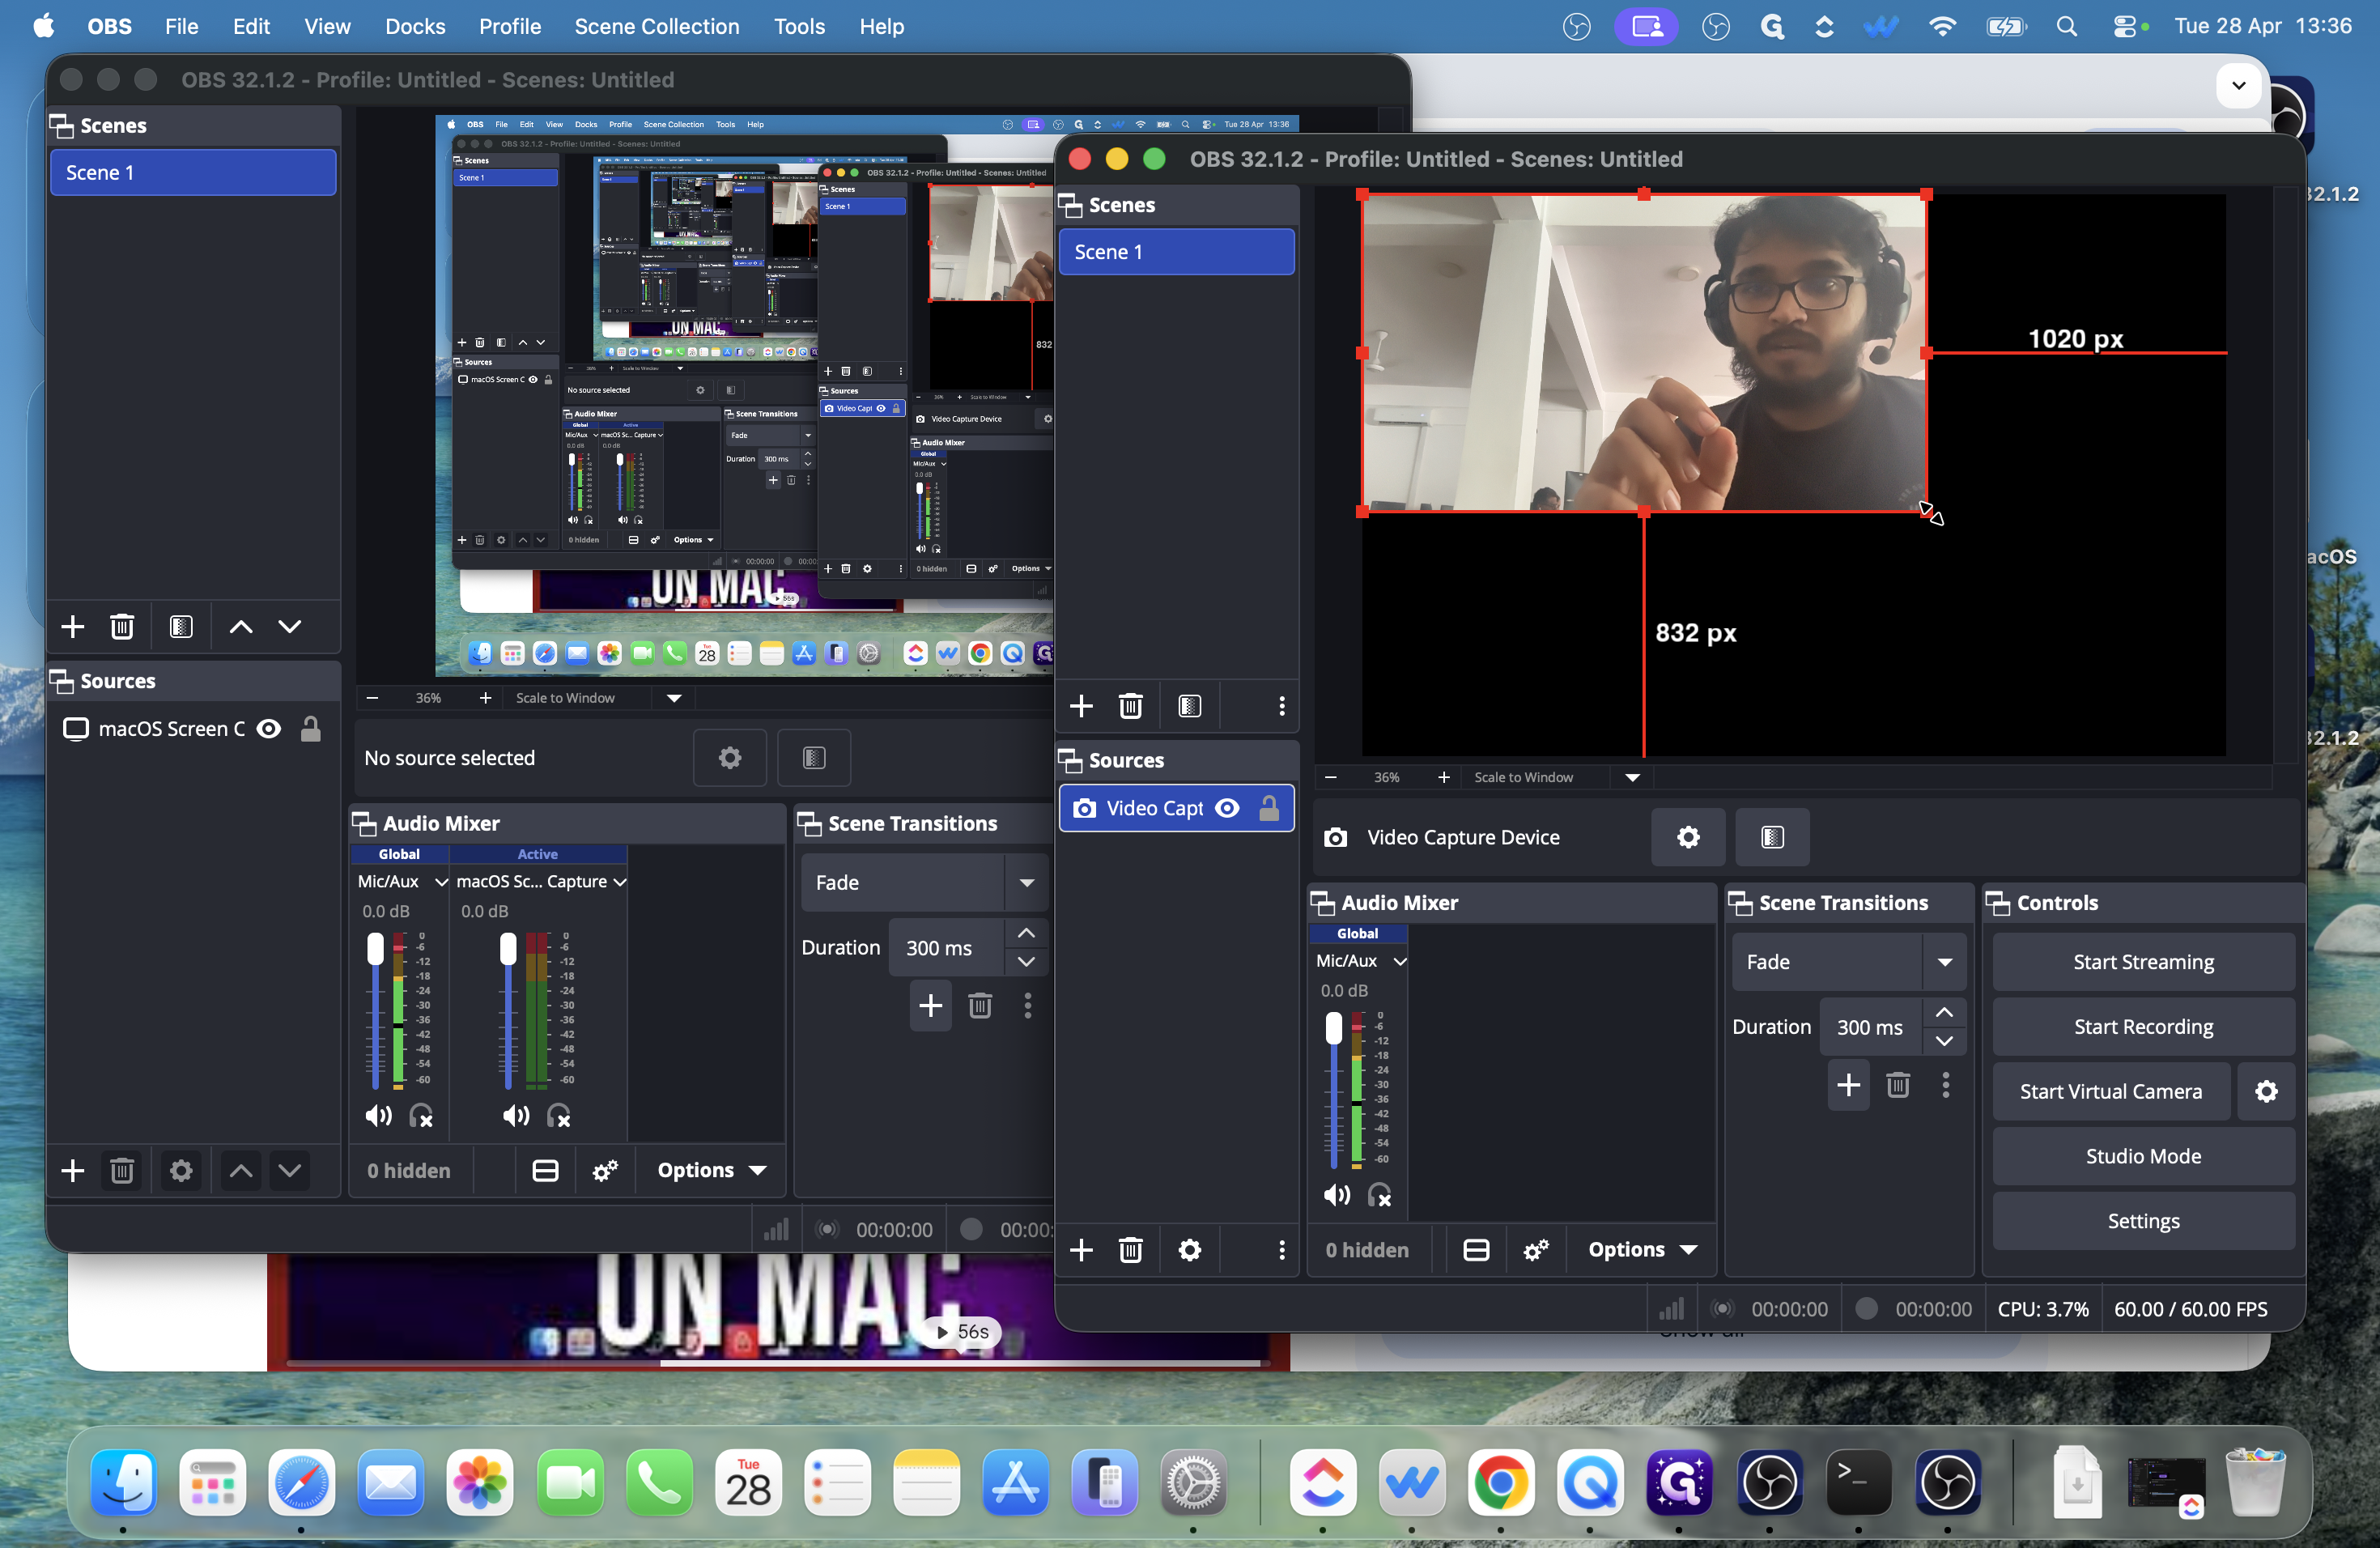This screenshot has height=1548, width=2380.
Task: Zoom out preview in back window
Action: tap(372, 698)
